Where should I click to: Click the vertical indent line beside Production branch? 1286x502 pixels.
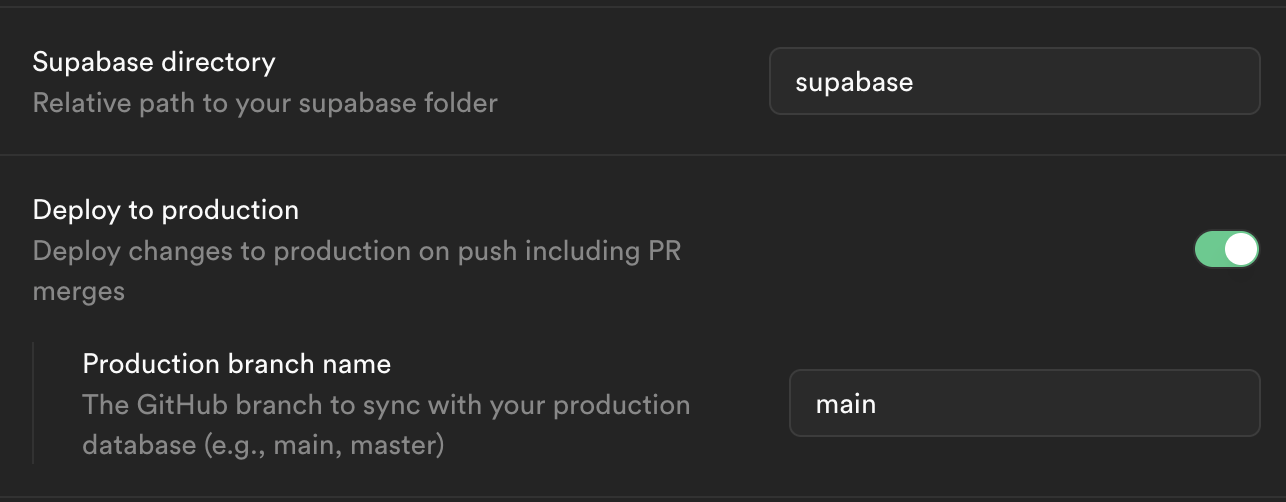tap(34, 402)
